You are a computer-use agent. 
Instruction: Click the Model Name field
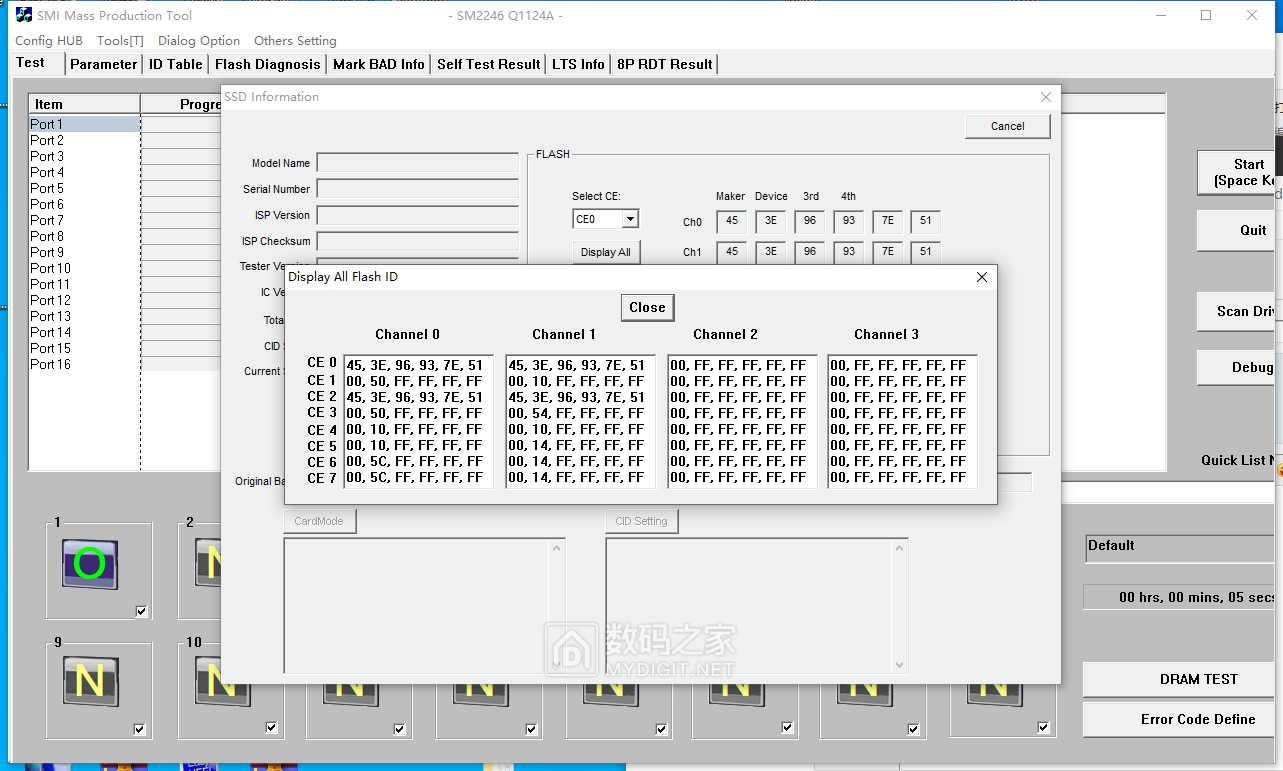417,163
